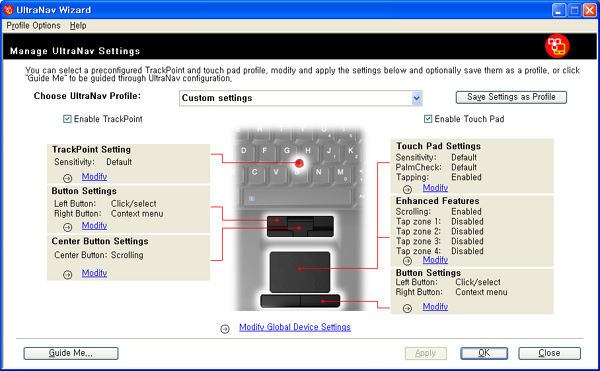Open the Help menu
The image size is (600, 371).
[x=78, y=26]
